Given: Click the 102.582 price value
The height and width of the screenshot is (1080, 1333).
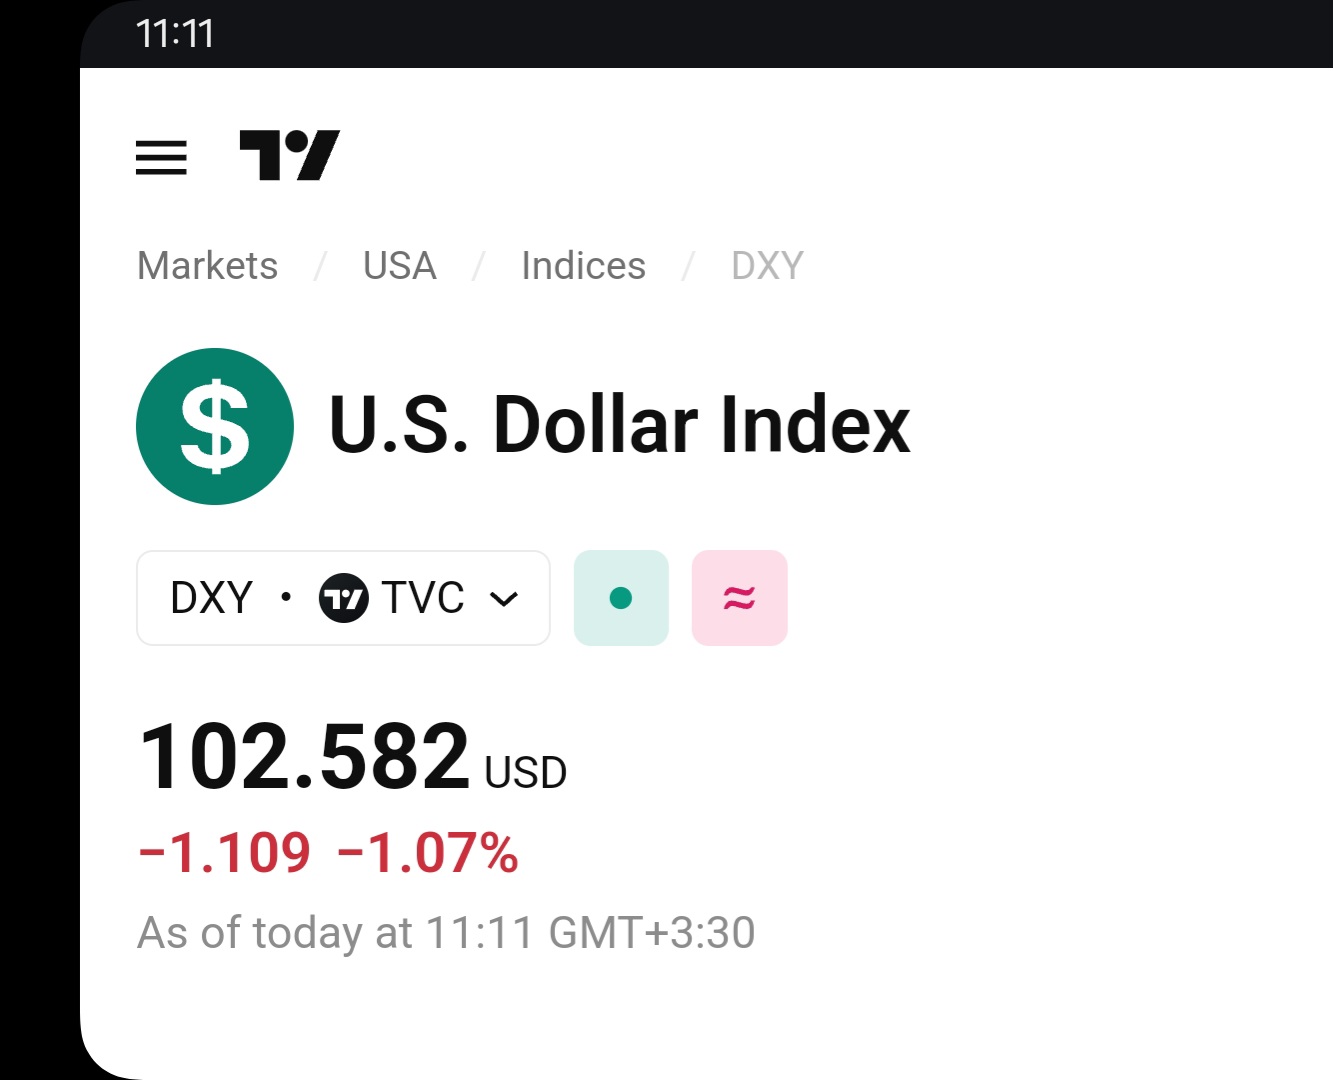Looking at the screenshot, I should point(304,756).
